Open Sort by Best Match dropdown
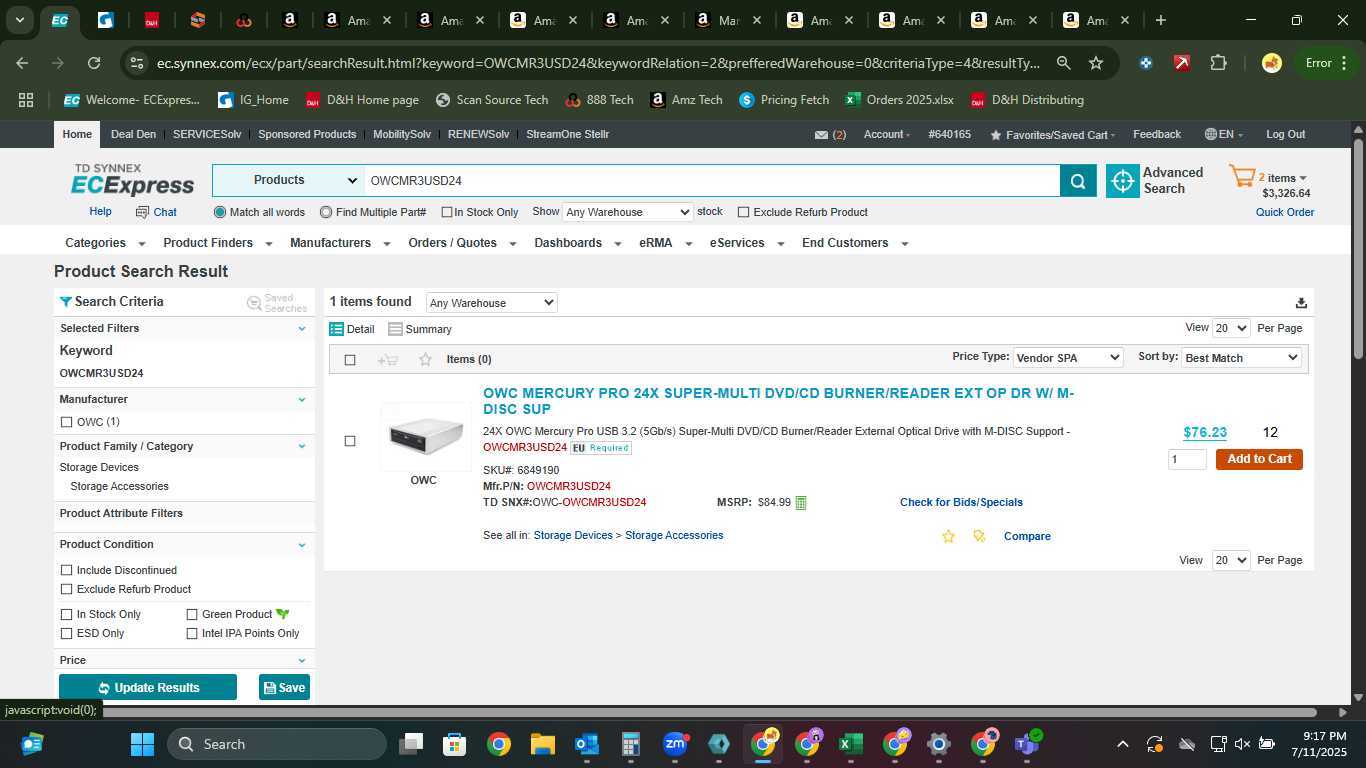Viewport: 1366px width, 768px height. pos(1241,358)
